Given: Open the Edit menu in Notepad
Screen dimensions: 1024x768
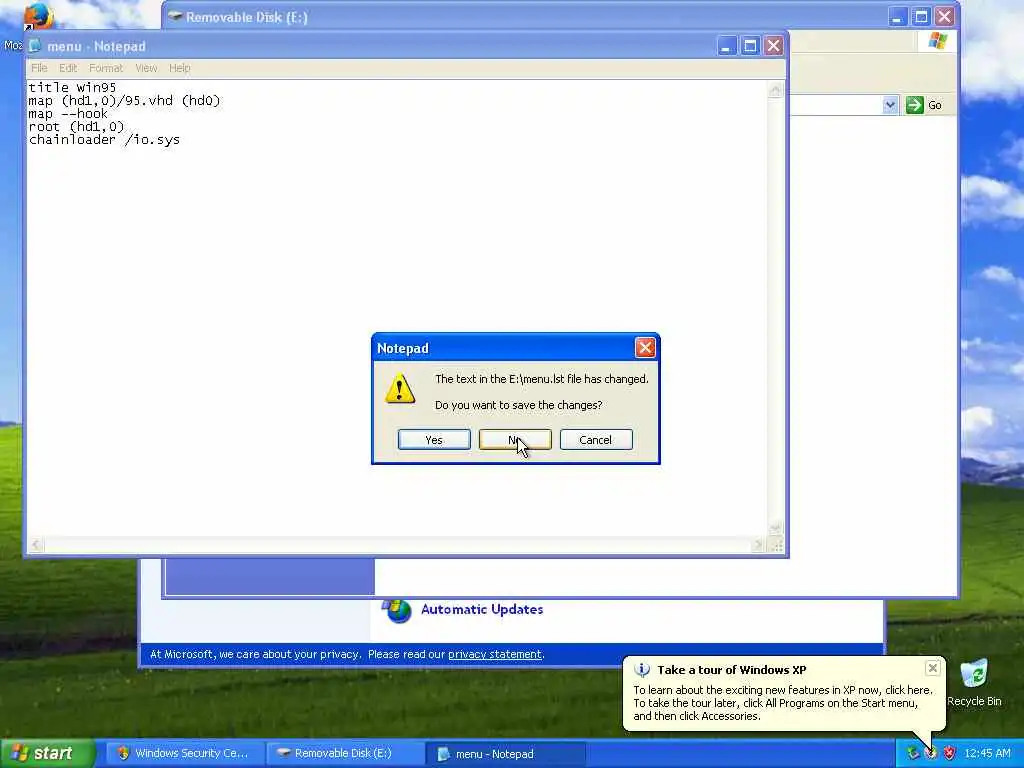Looking at the screenshot, I should click(x=68, y=68).
